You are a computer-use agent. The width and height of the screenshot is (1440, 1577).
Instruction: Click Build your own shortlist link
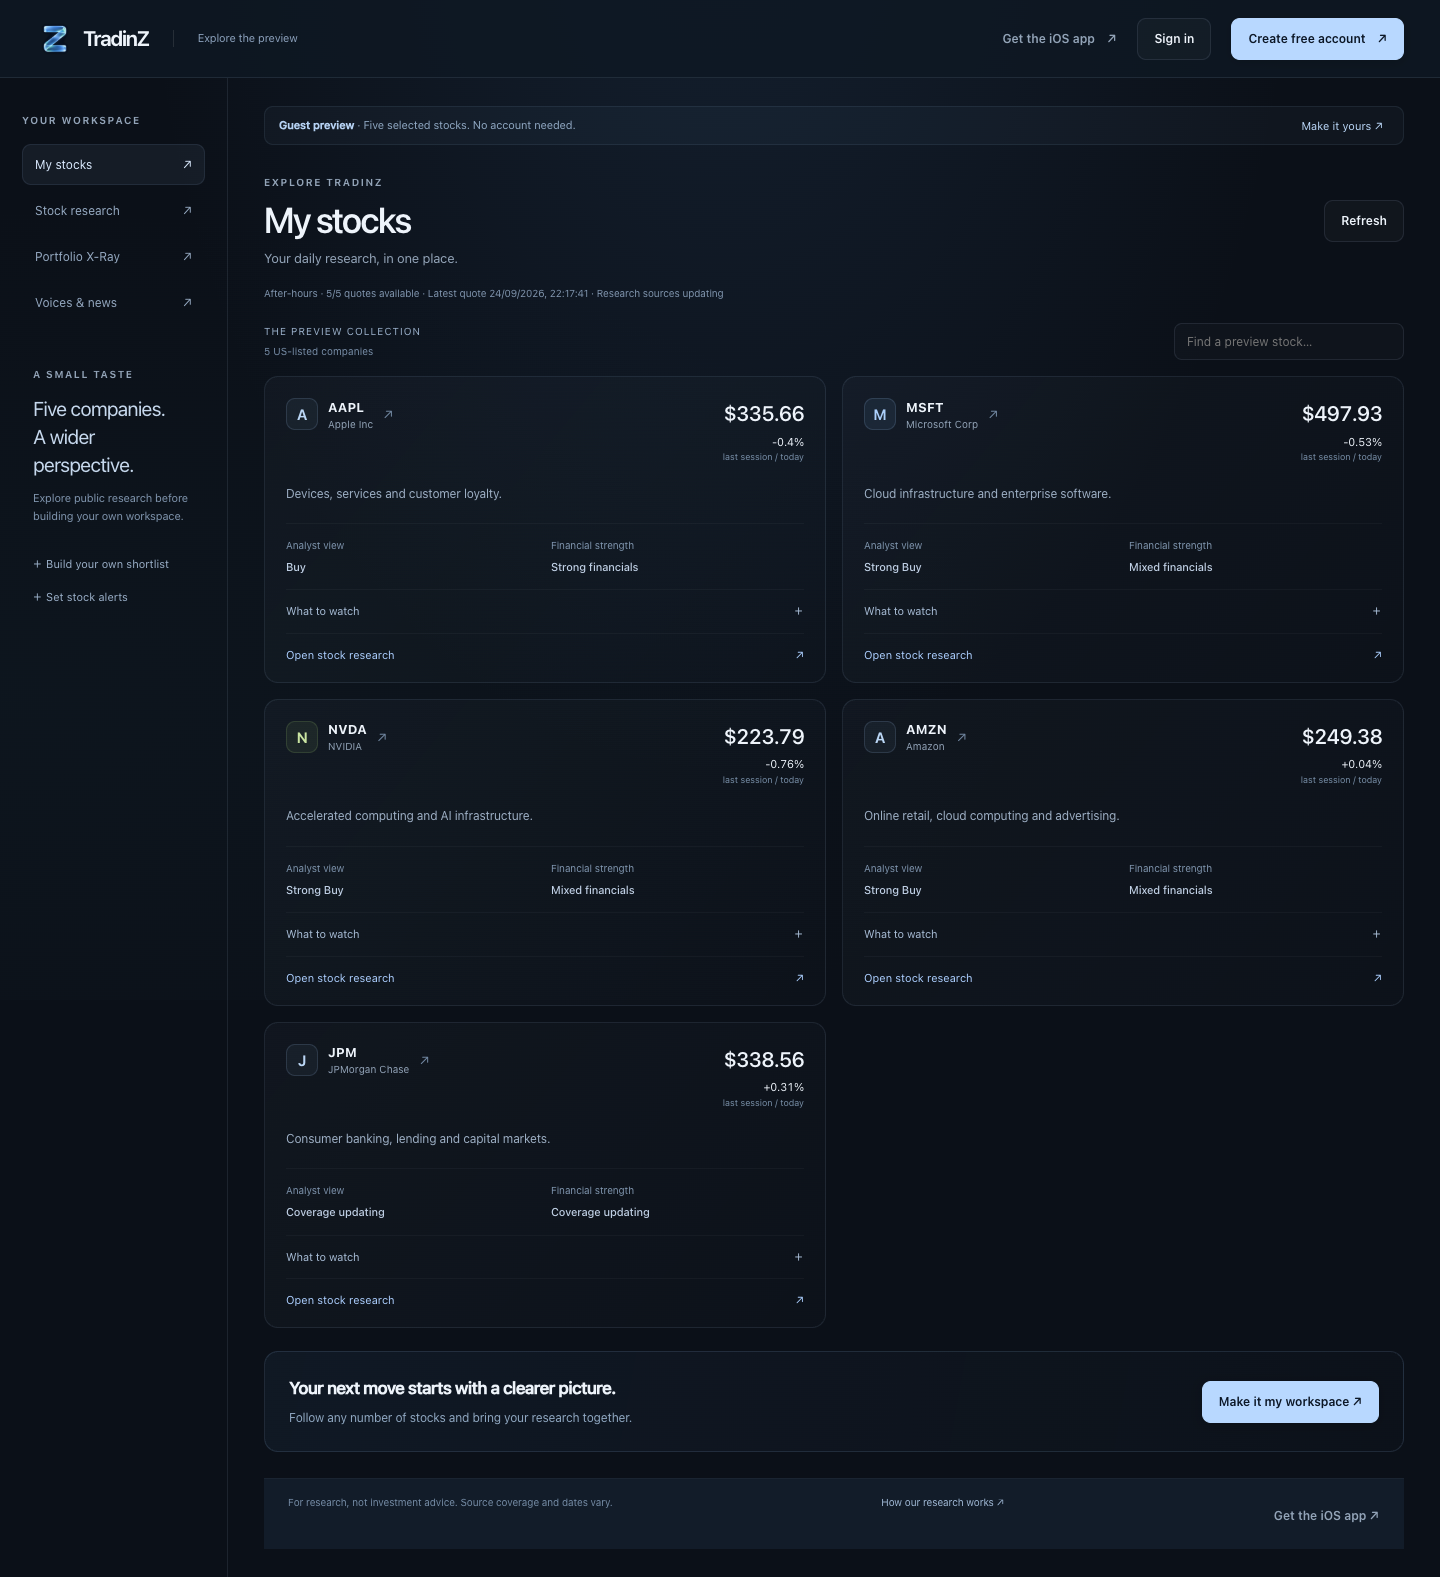[101, 564]
